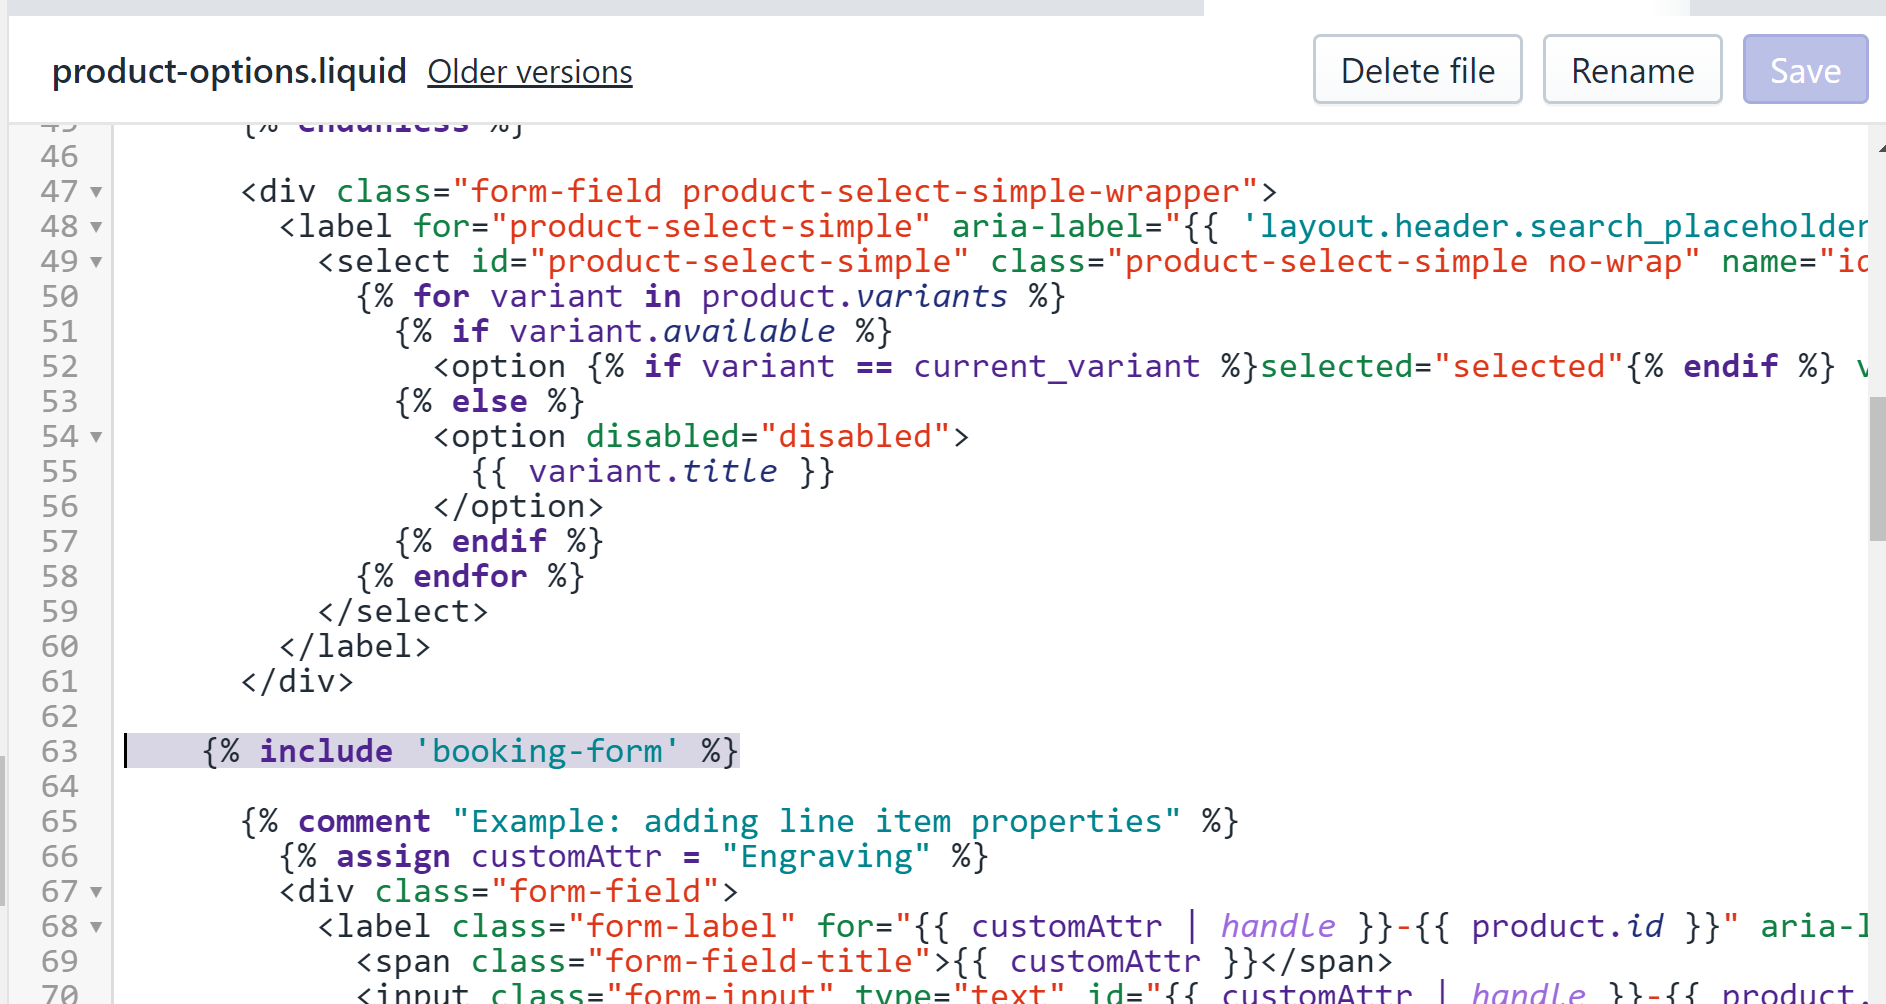Place cursor at closing div tag on line 61
1886x1004 pixels.
pos(297,682)
